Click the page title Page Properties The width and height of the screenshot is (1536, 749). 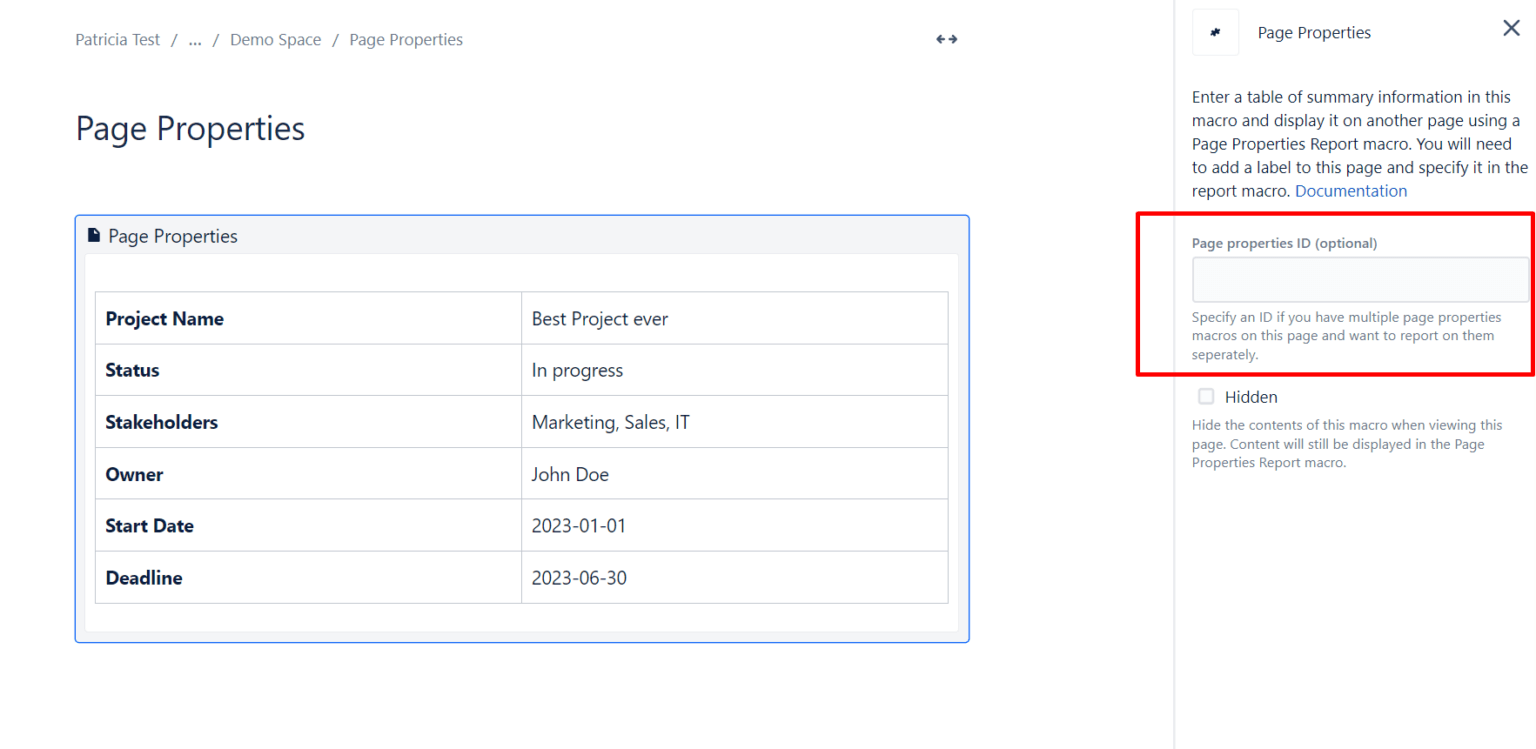(x=189, y=128)
